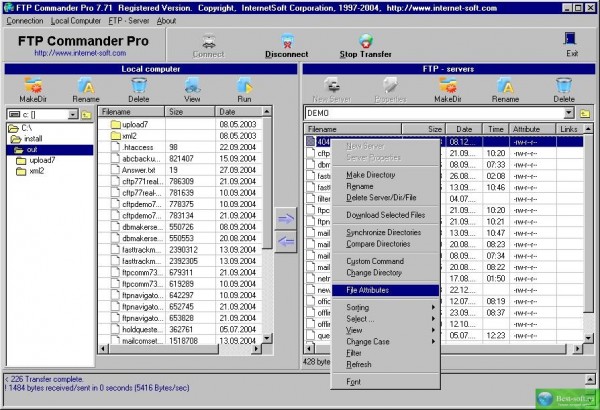
Task: Choose Font in context menu
Action: pos(385,382)
